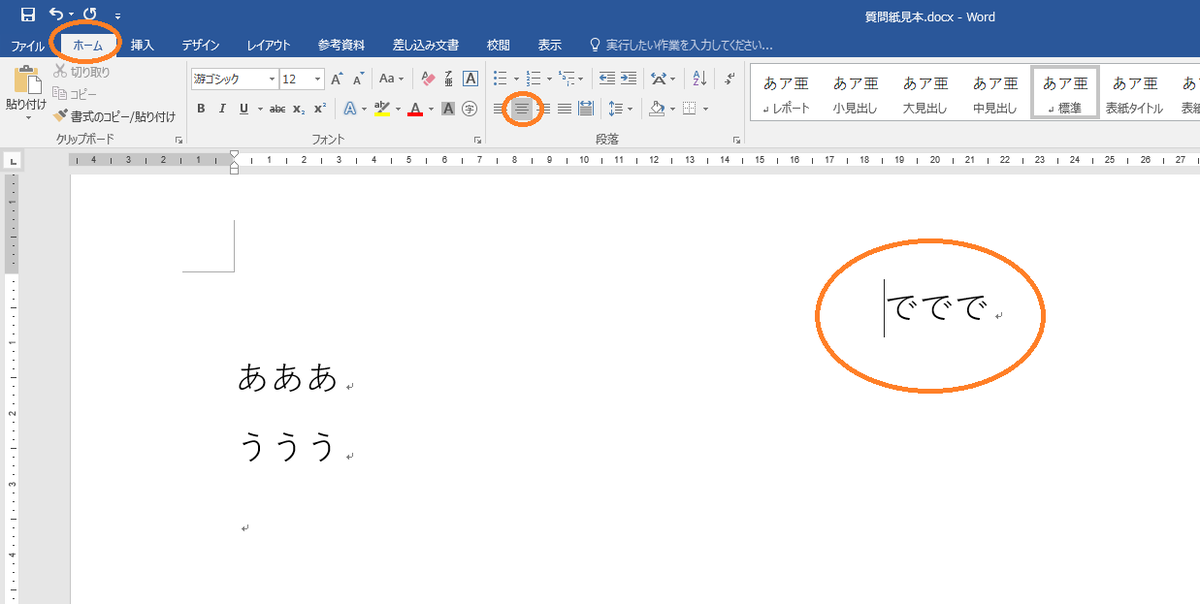
Task: Open the font name combo box 游ゴシック
Action: (x=235, y=79)
